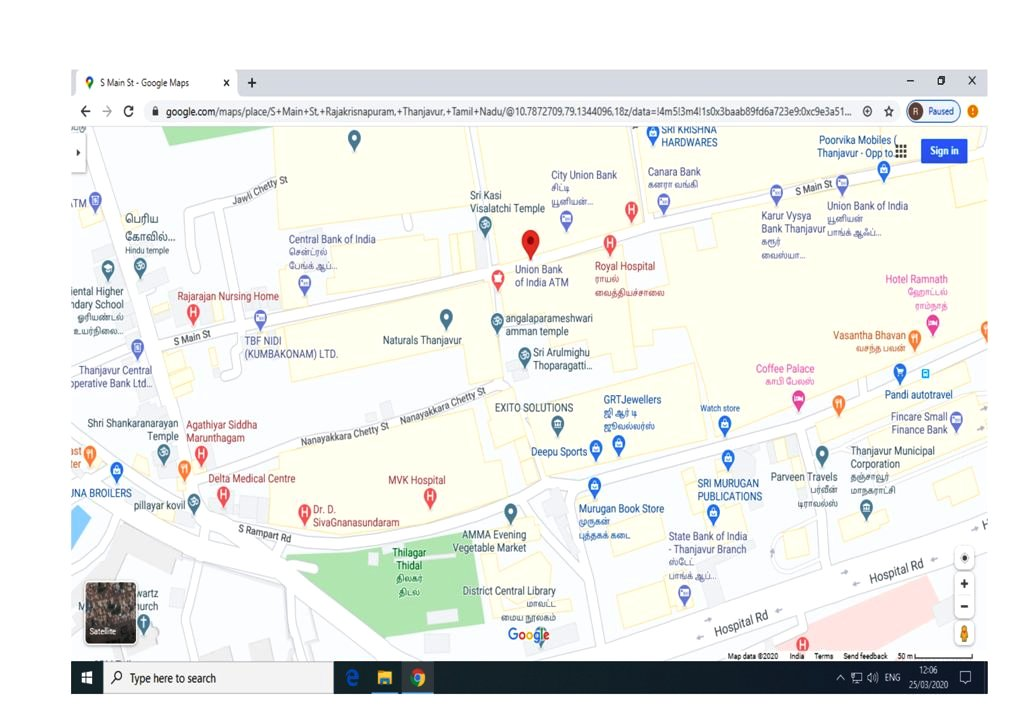1024x724 pixels.
Task: Reload the page in Chrome
Action: [x=128, y=112]
